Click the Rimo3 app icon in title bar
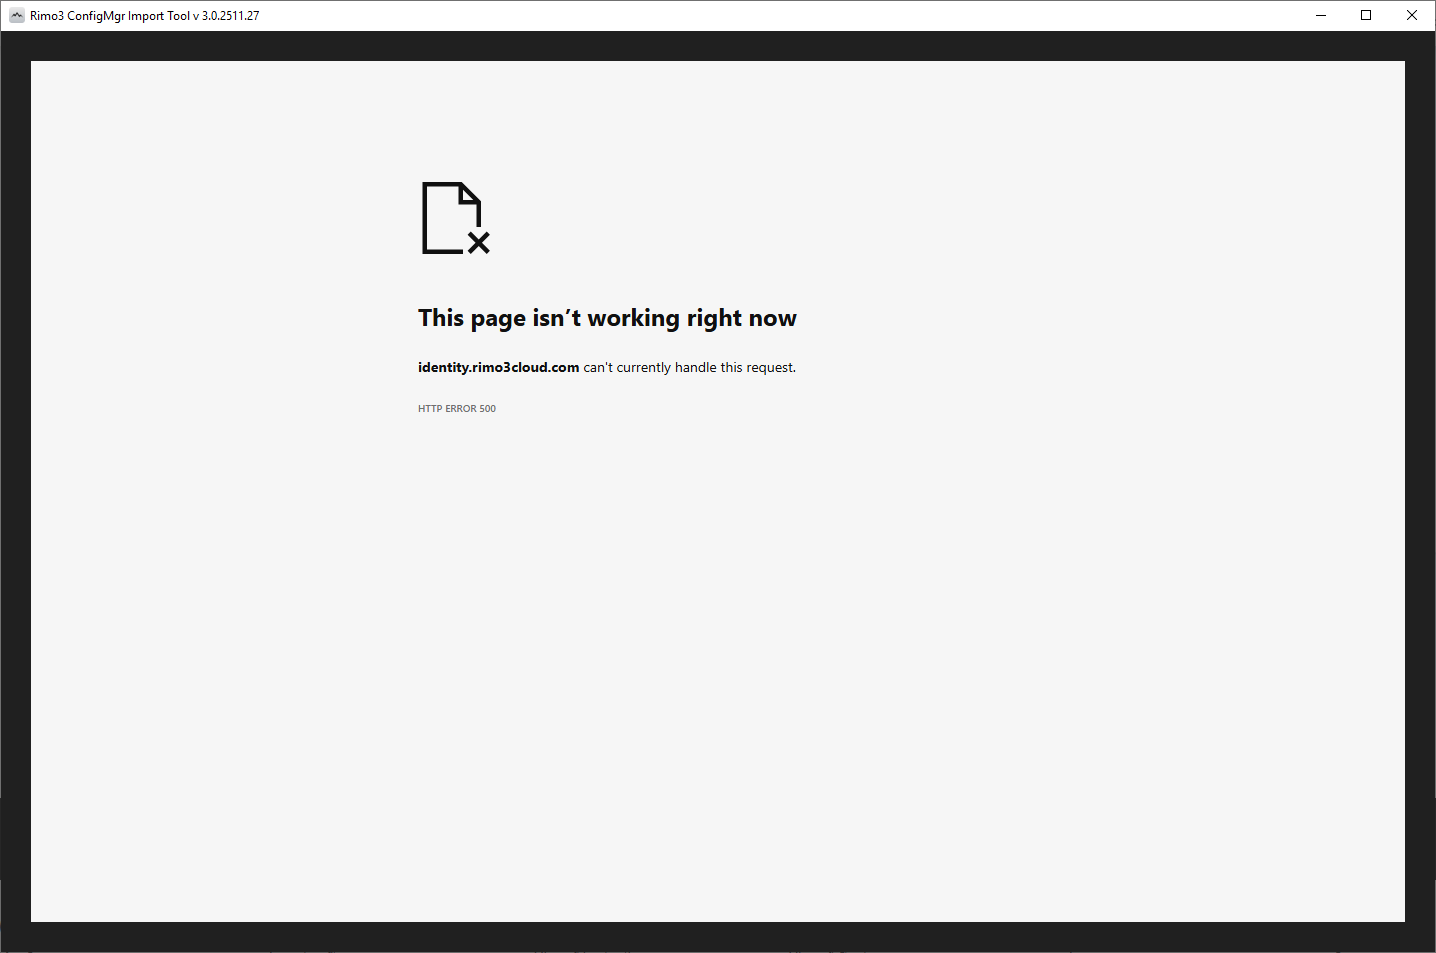 coord(16,15)
